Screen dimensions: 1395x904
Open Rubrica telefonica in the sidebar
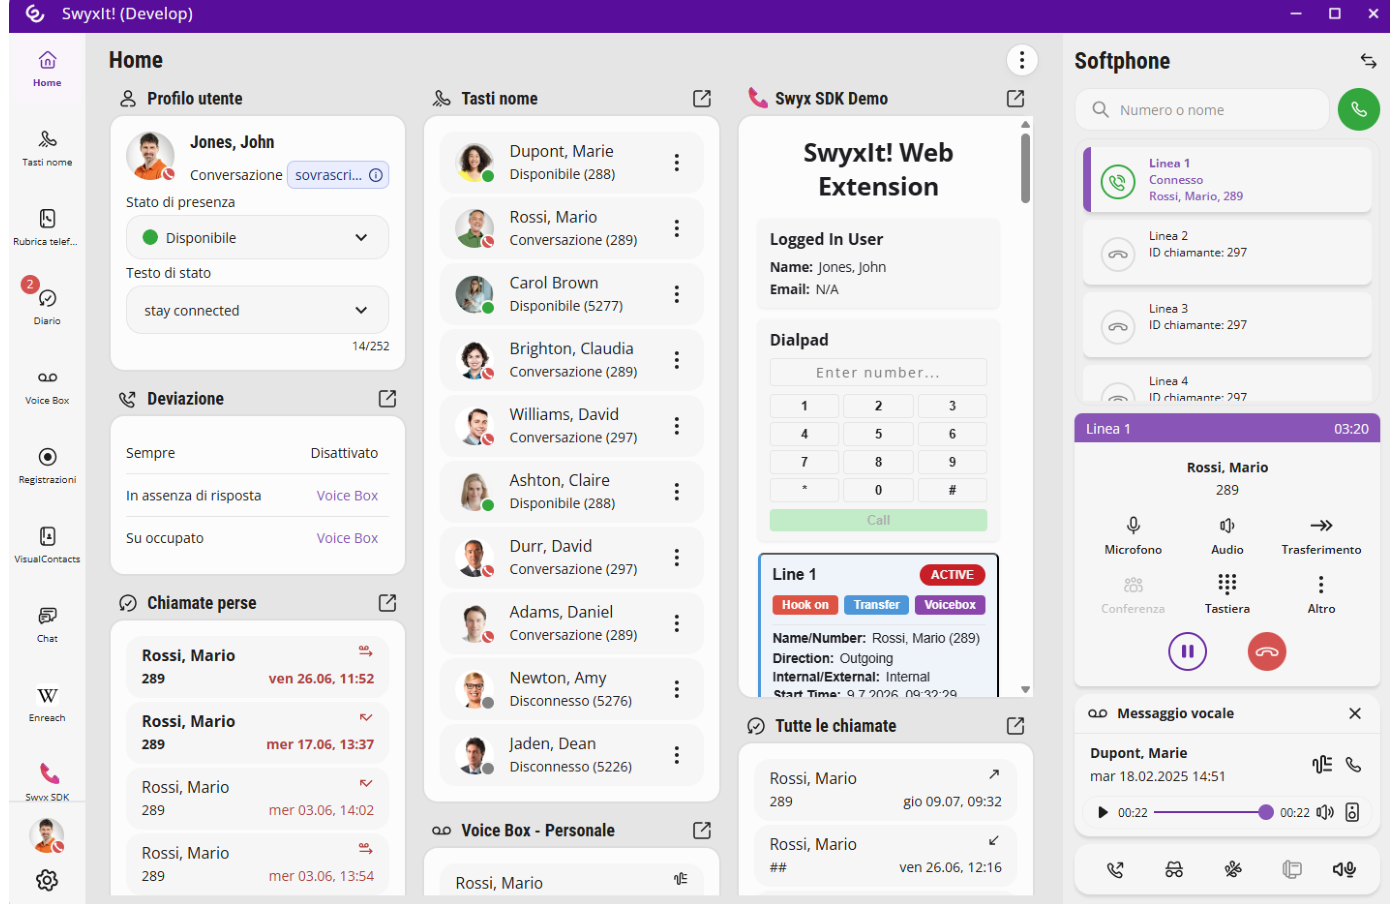point(47,227)
